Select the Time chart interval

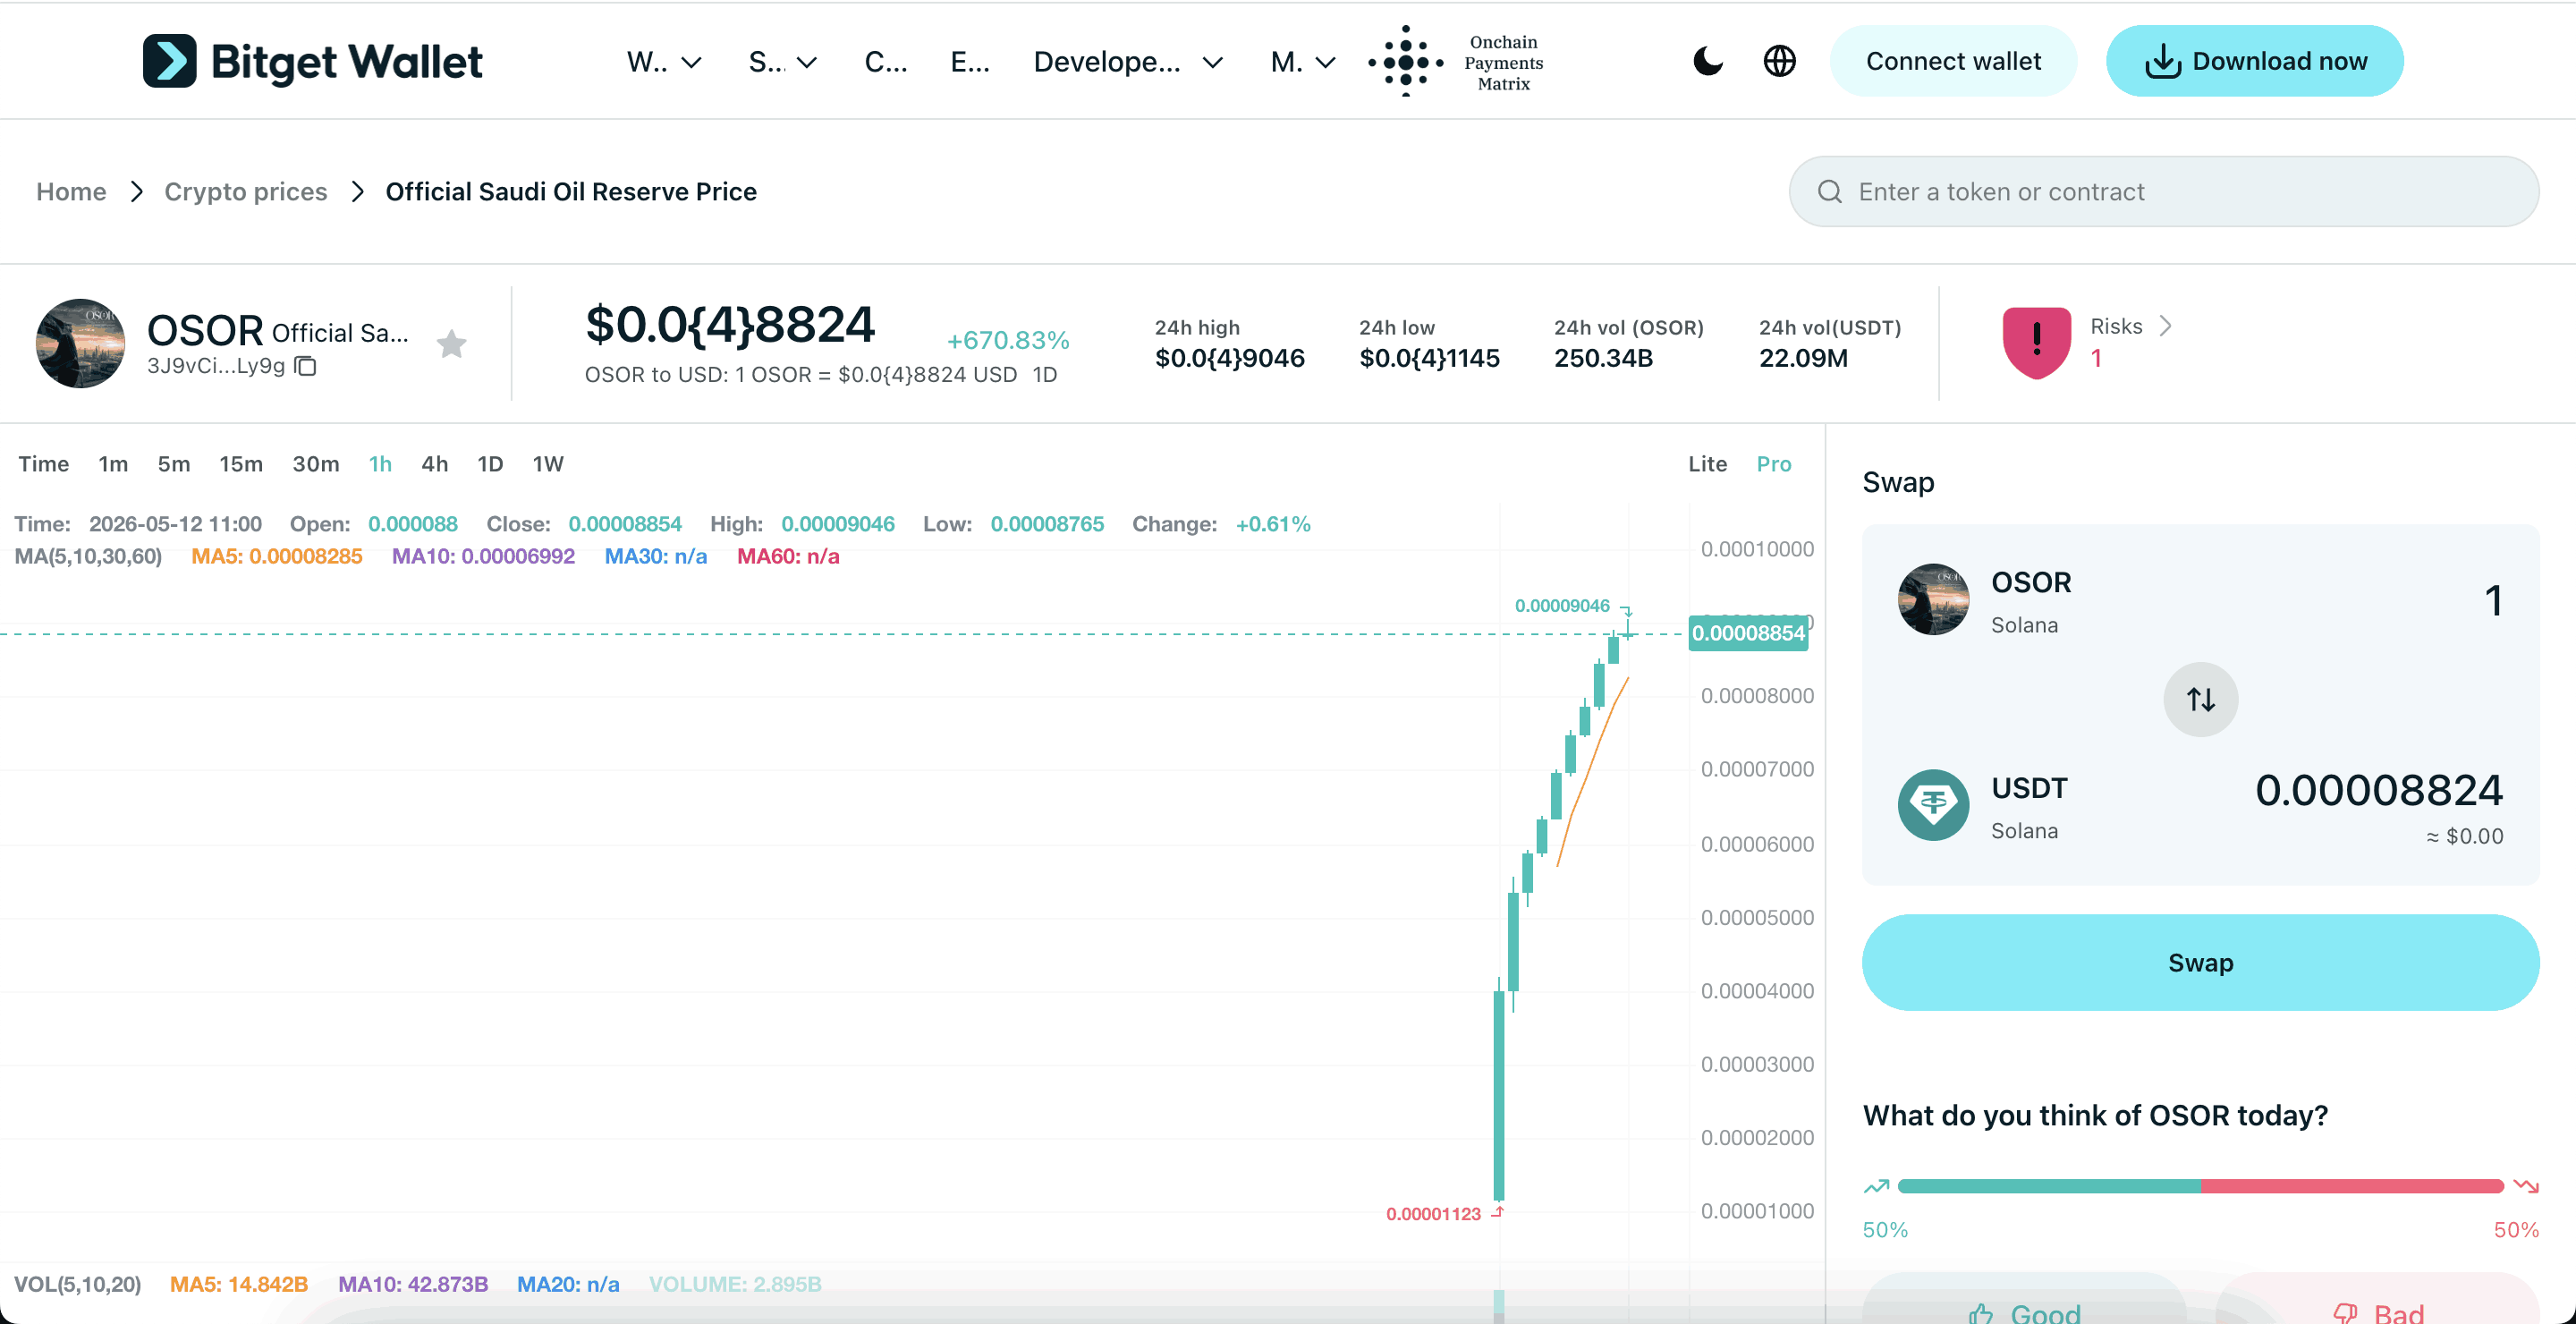click(x=44, y=464)
